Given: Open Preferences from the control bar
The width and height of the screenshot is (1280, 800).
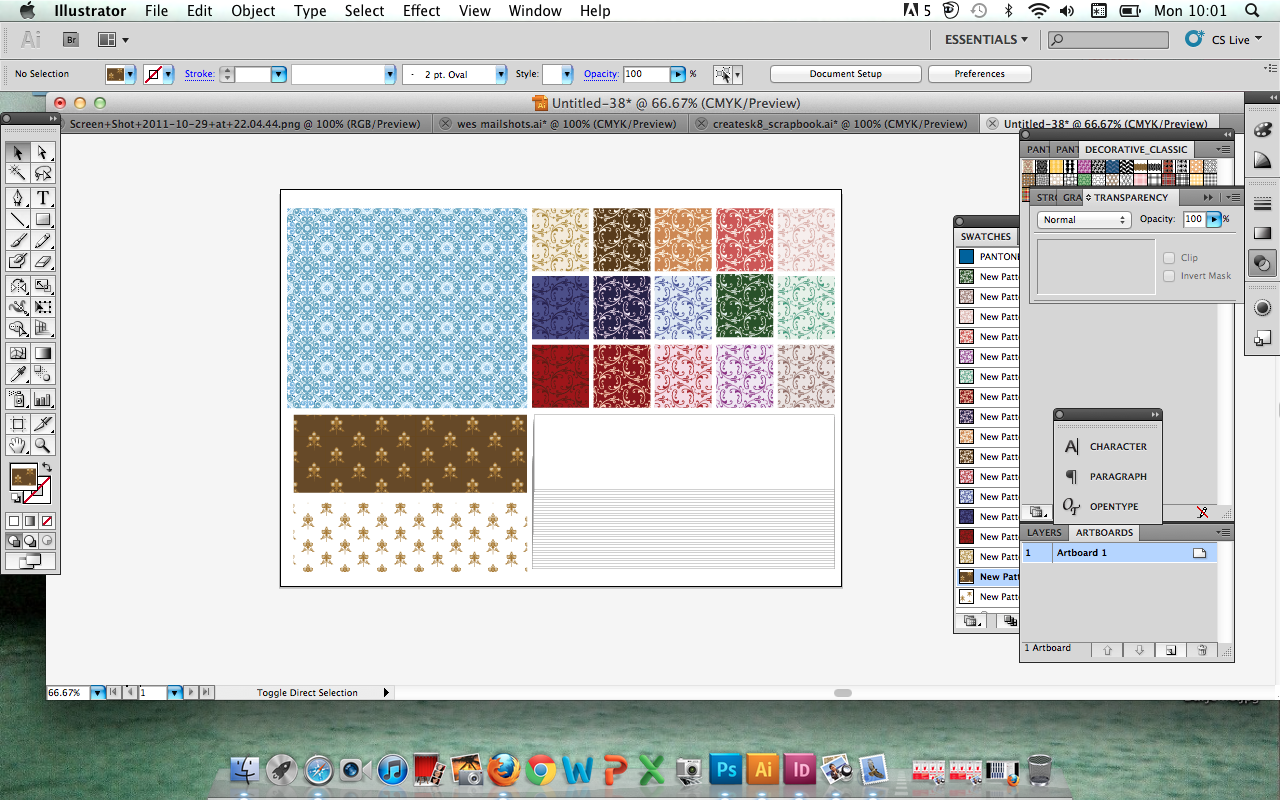Looking at the screenshot, I should click(979, 73).
